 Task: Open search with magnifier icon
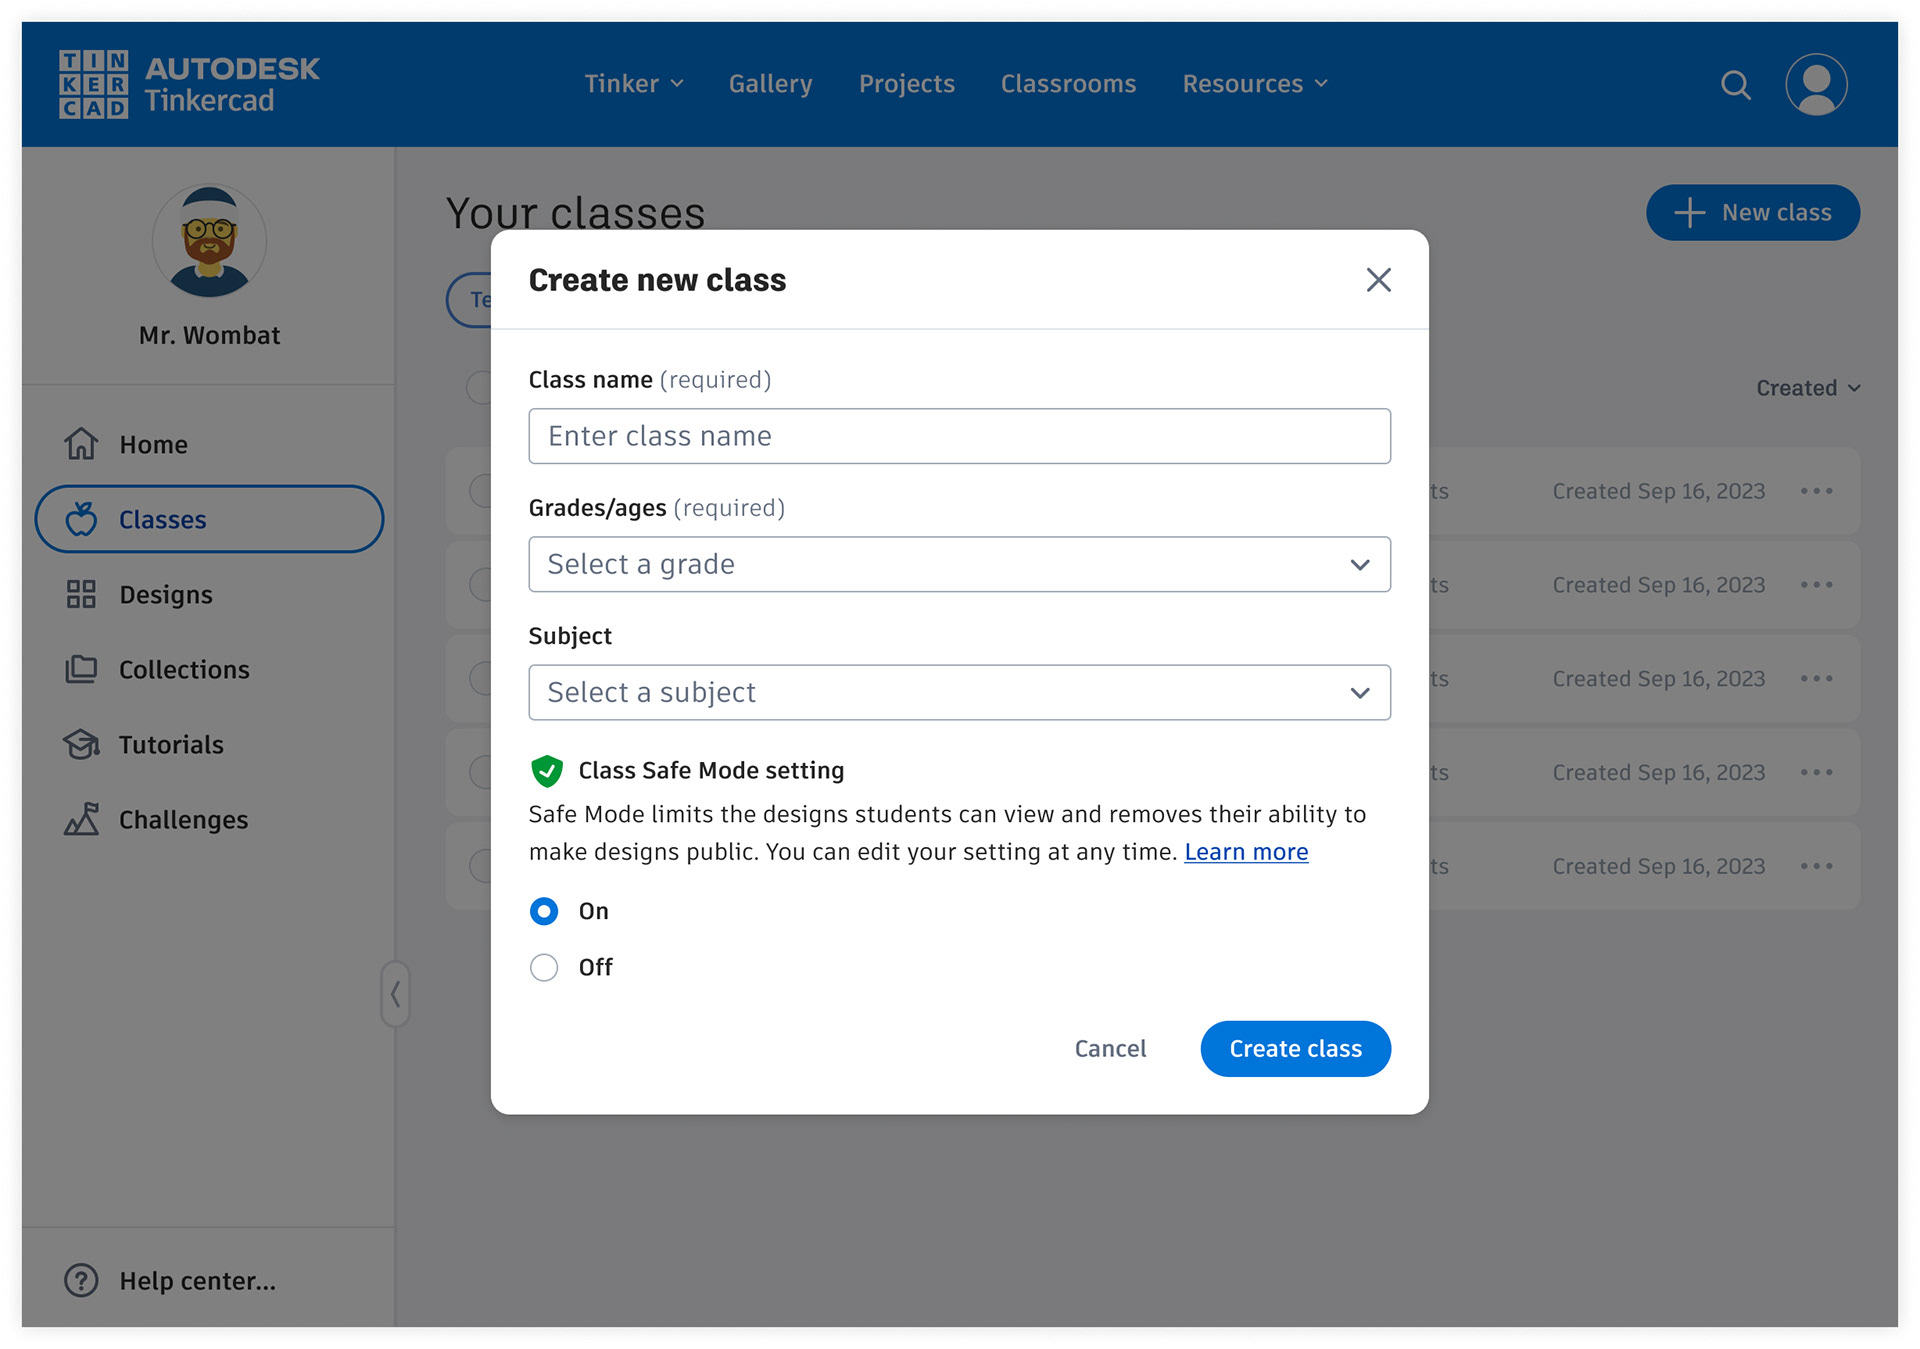(1735, 85)
